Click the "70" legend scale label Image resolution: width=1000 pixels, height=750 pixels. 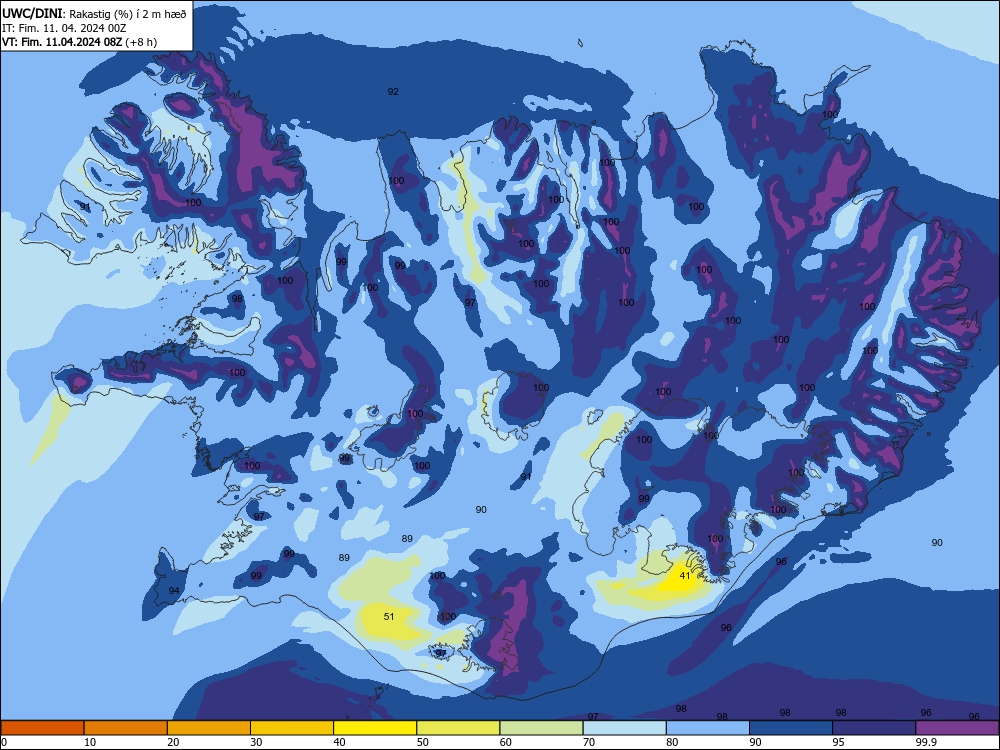pyautogui.click(x=589, y=742)
